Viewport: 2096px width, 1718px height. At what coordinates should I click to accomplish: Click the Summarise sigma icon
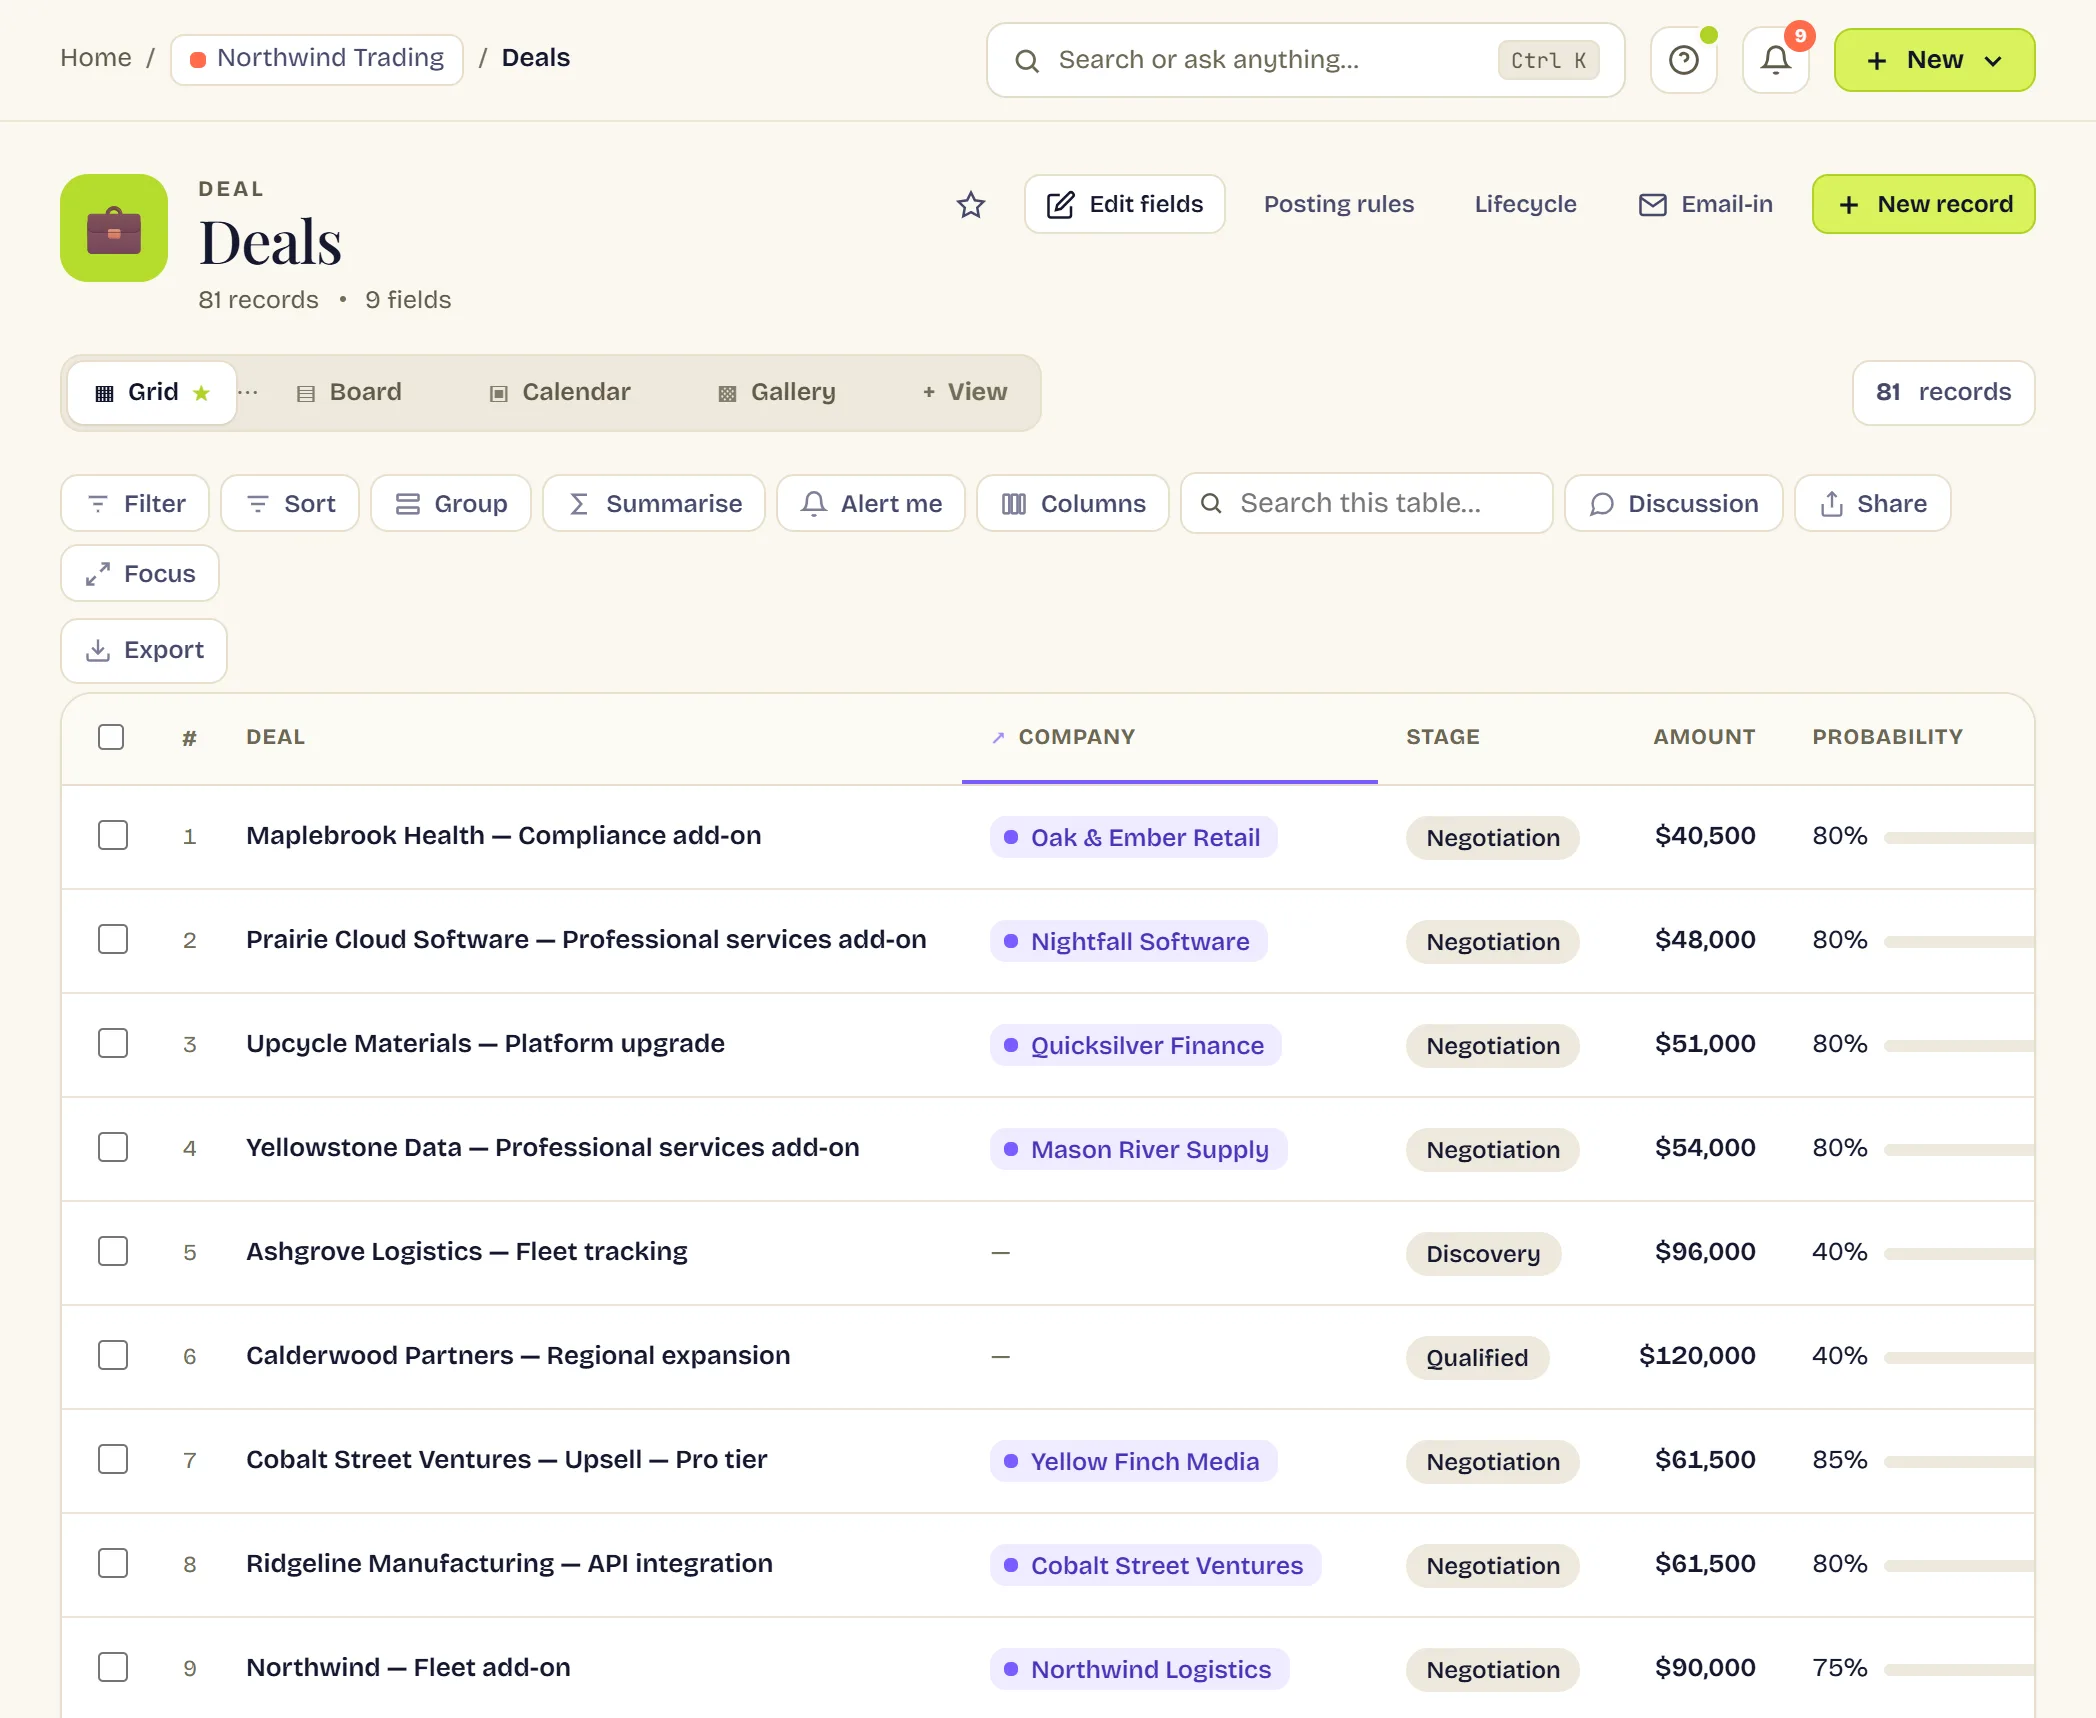coord(579,503)
